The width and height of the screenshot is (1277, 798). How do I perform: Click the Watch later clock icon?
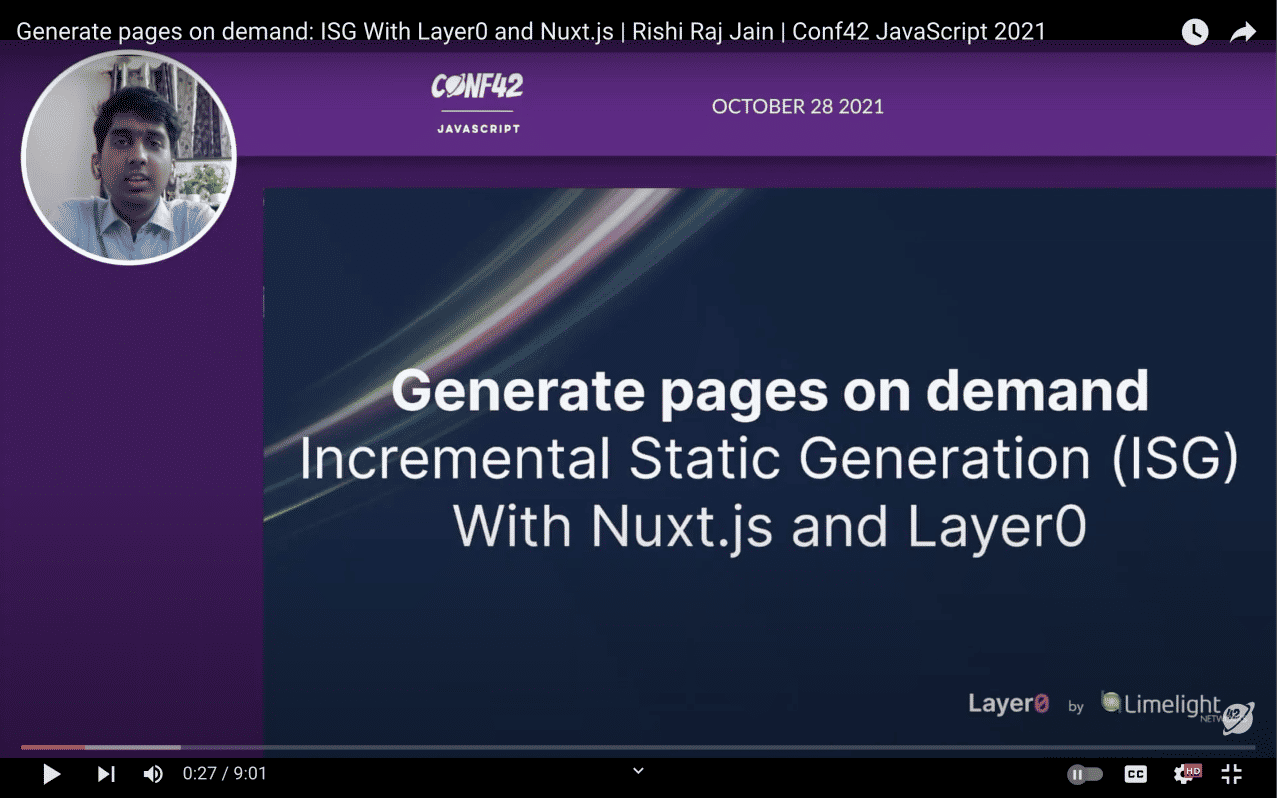point(1195,32)
